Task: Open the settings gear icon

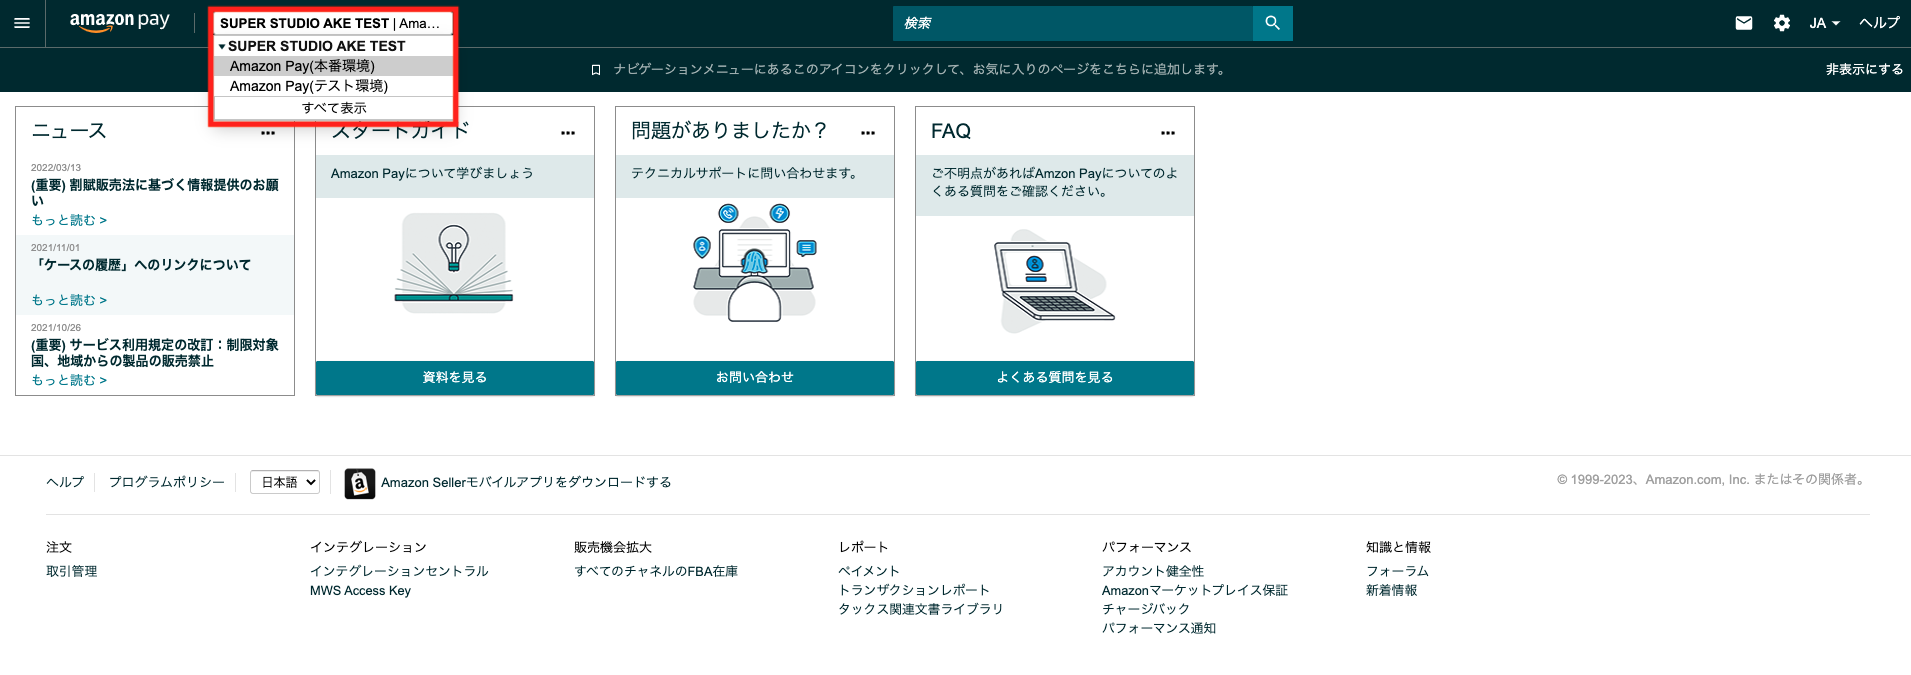Action: [x=1782, y=23]
